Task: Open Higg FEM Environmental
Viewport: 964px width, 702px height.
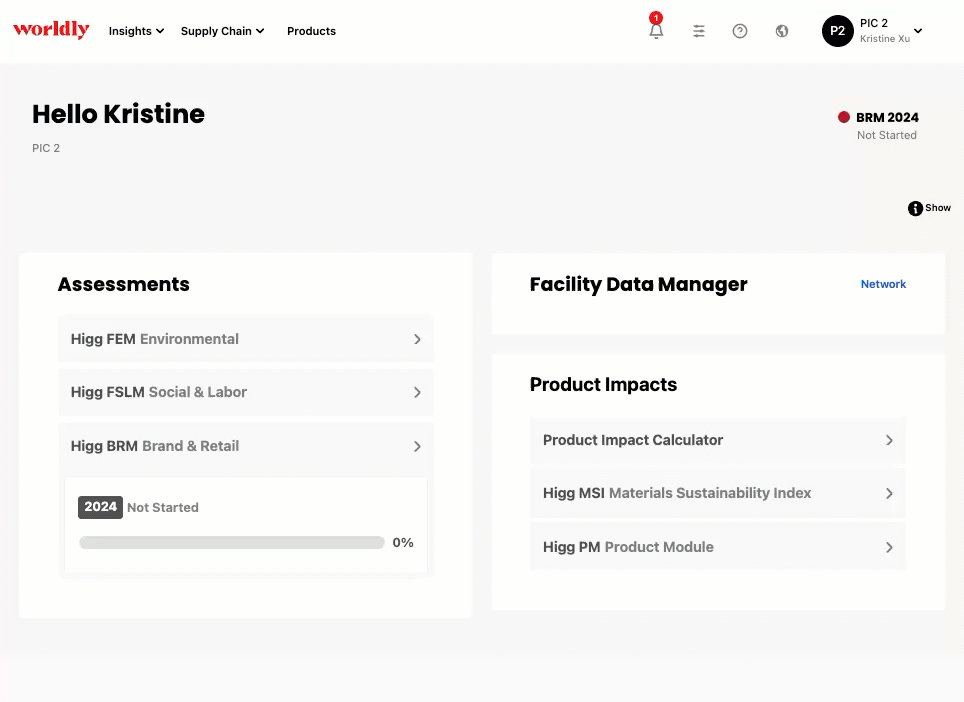Action: click(246, 339)
